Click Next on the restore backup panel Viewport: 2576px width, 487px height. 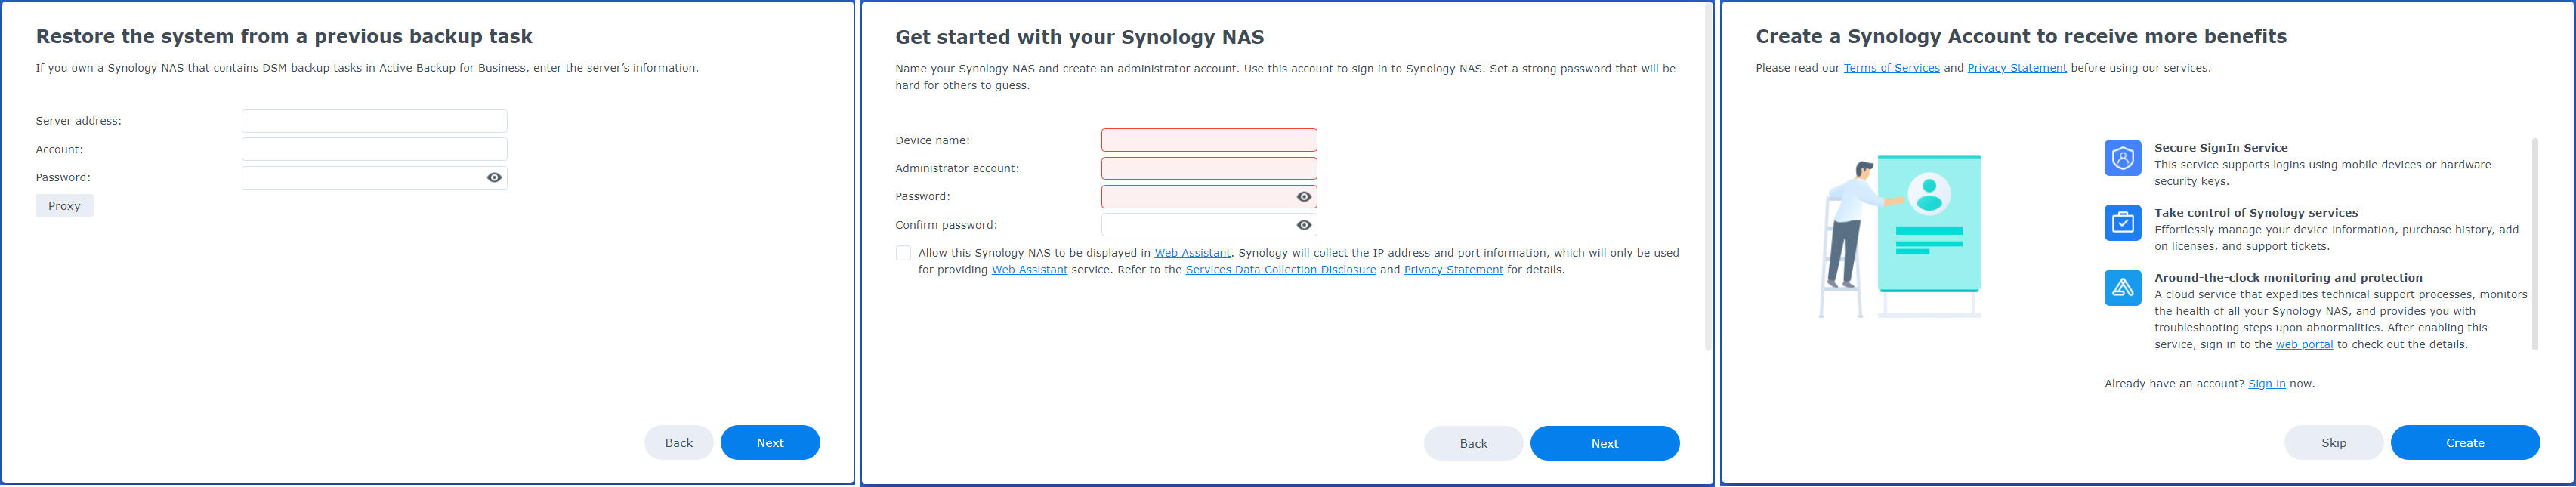tap(770, 443)
